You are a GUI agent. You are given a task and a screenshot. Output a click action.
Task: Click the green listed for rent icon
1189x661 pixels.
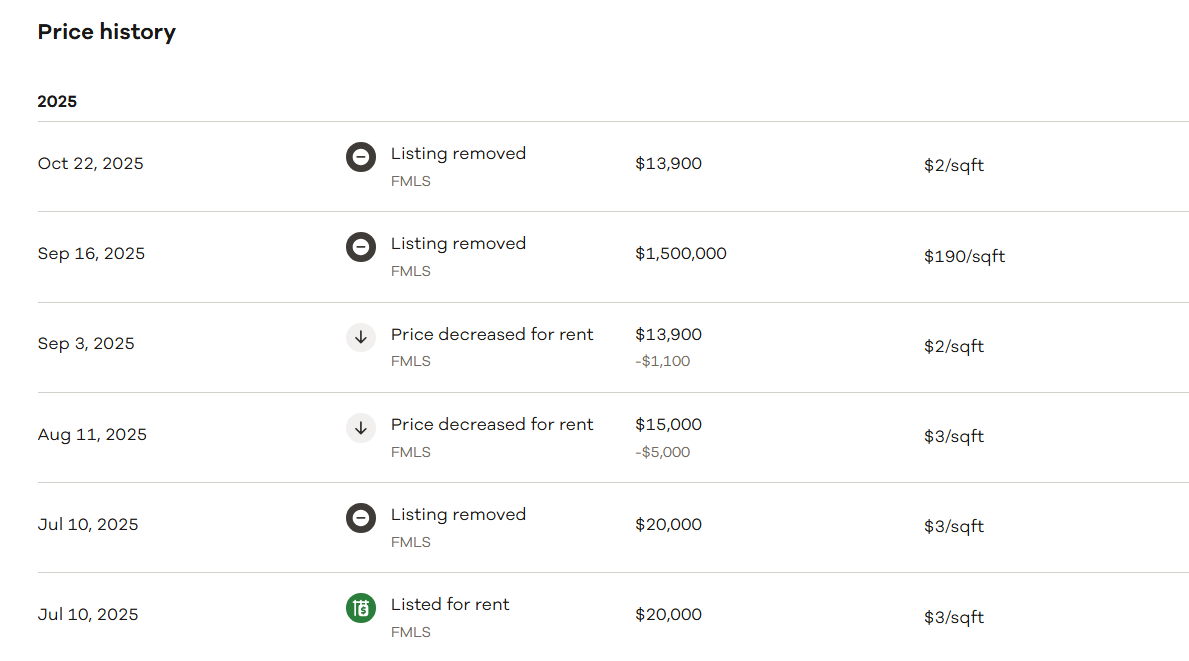click(x=361, y=608)
